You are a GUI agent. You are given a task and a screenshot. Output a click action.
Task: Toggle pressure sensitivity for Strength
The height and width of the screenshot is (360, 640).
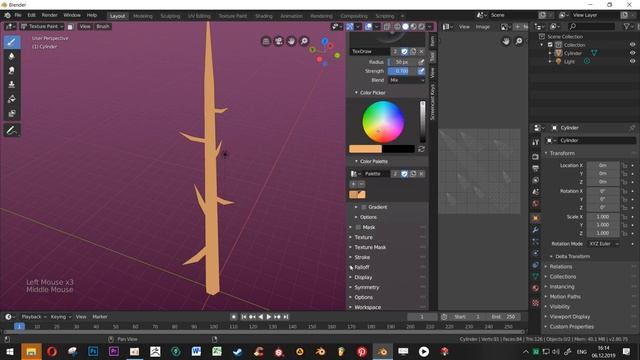click(421, 71)
